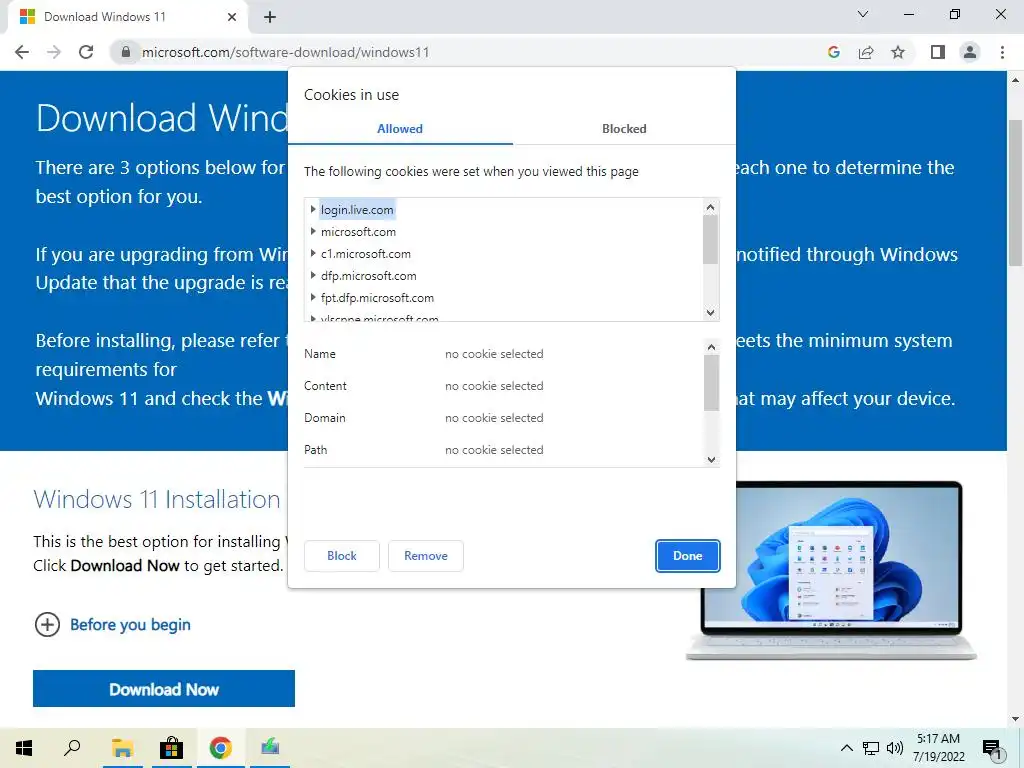Open the Windows Start menu
Viewport: 1024px width, 768px height.
tap(24, 748)
